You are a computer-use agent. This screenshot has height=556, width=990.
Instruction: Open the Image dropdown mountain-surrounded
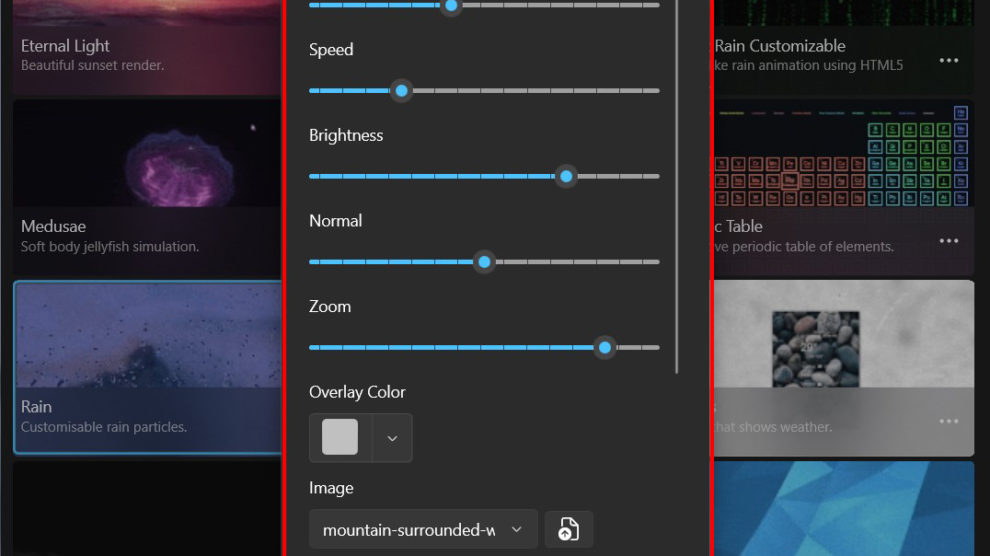pyautogui.click(x=423, y=529)
